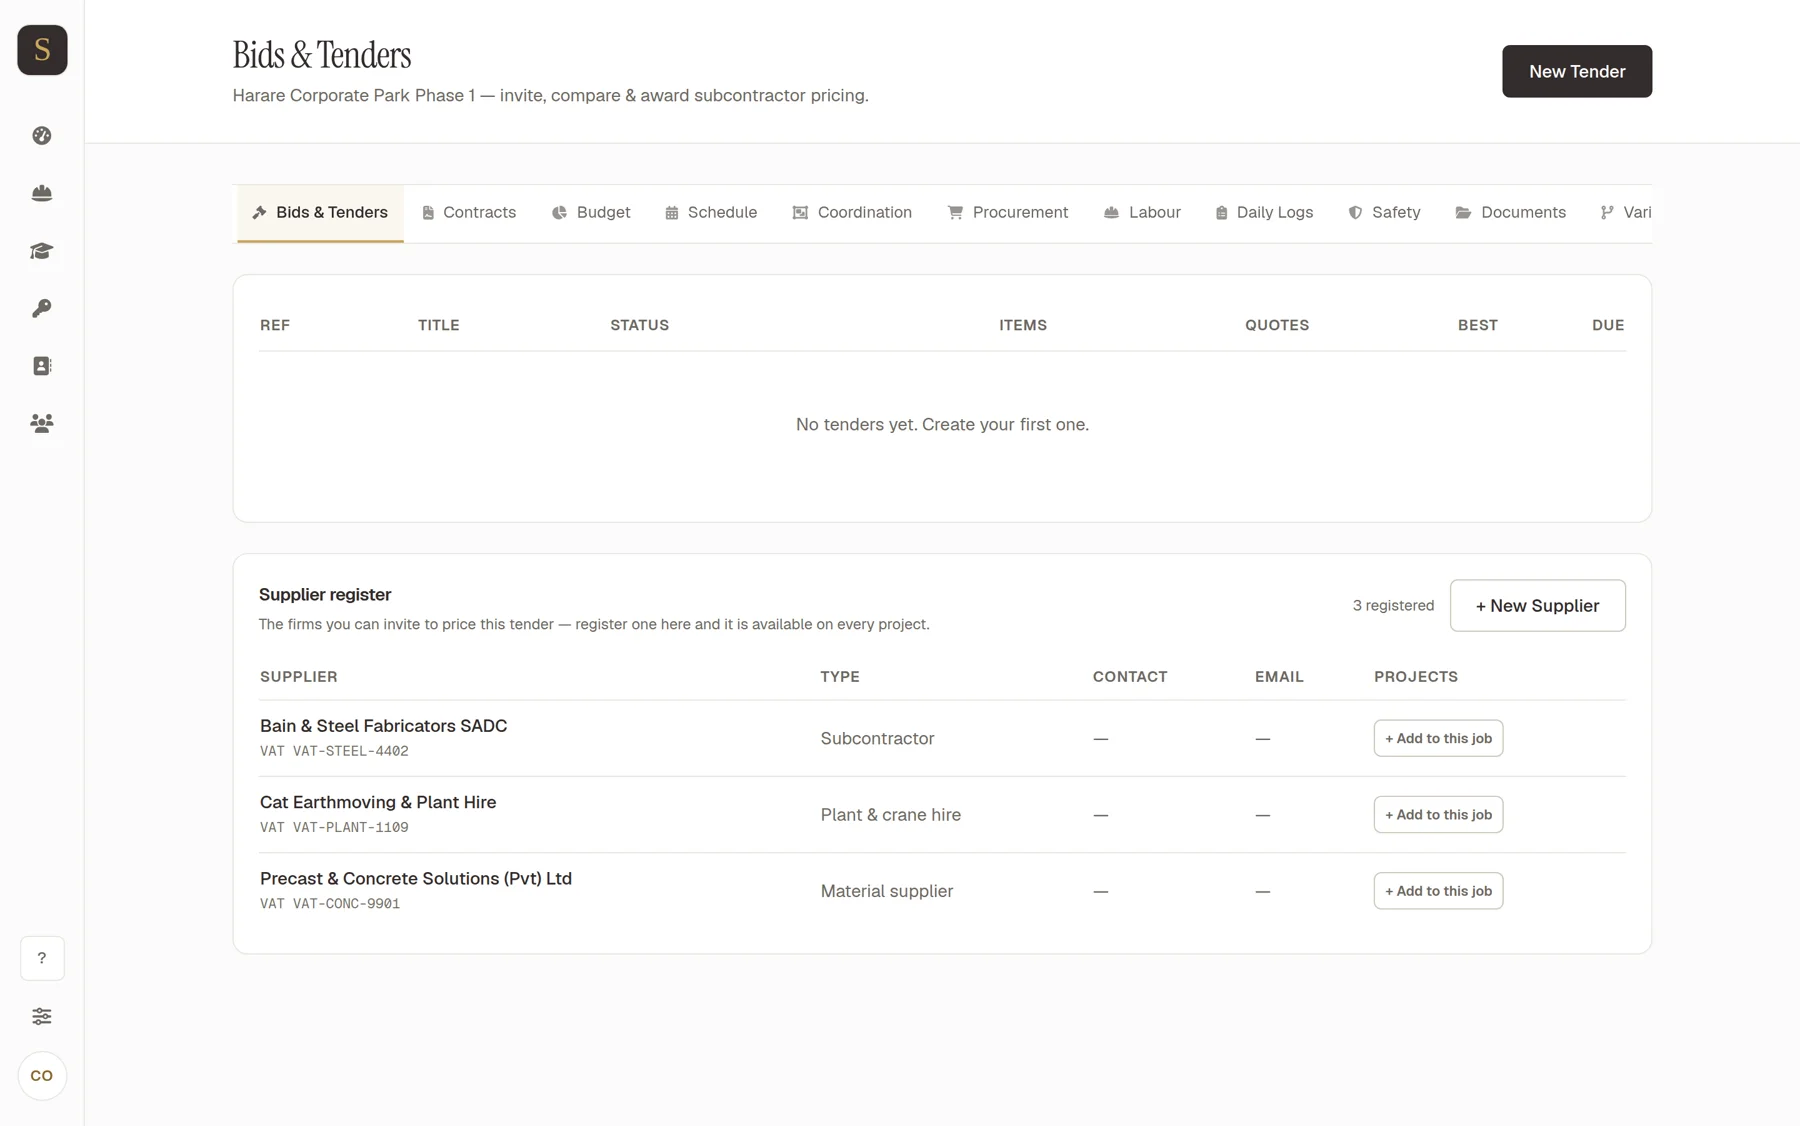The width and height of the screenshot is (1800, 1126).
Task: Add Precast & Concrete Solutions to this job
Action: (x=1438, y=891)
